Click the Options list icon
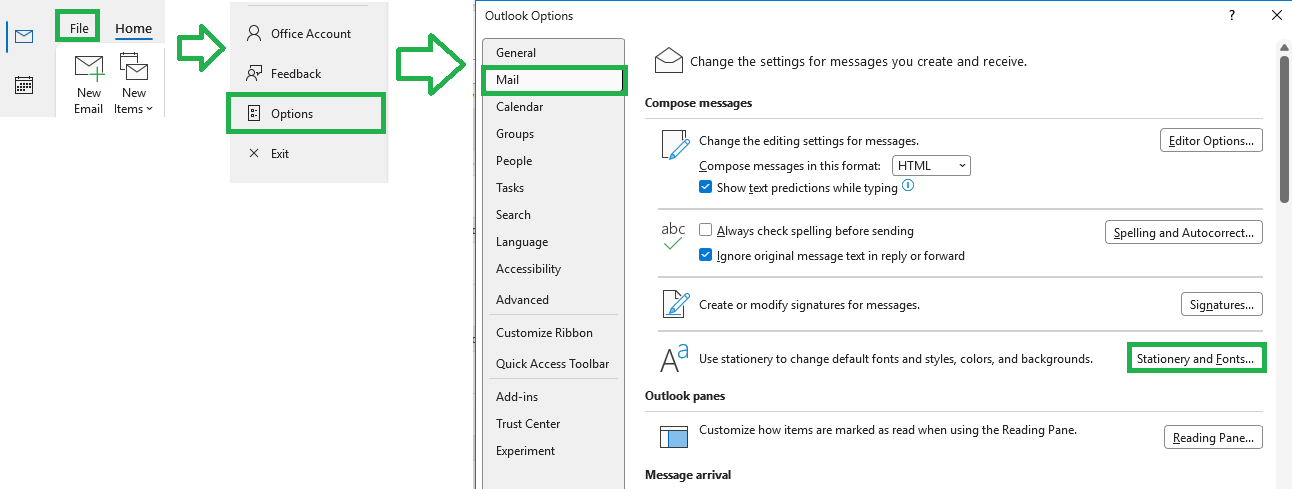This screenshot has height=489, width=1292. 253,113
